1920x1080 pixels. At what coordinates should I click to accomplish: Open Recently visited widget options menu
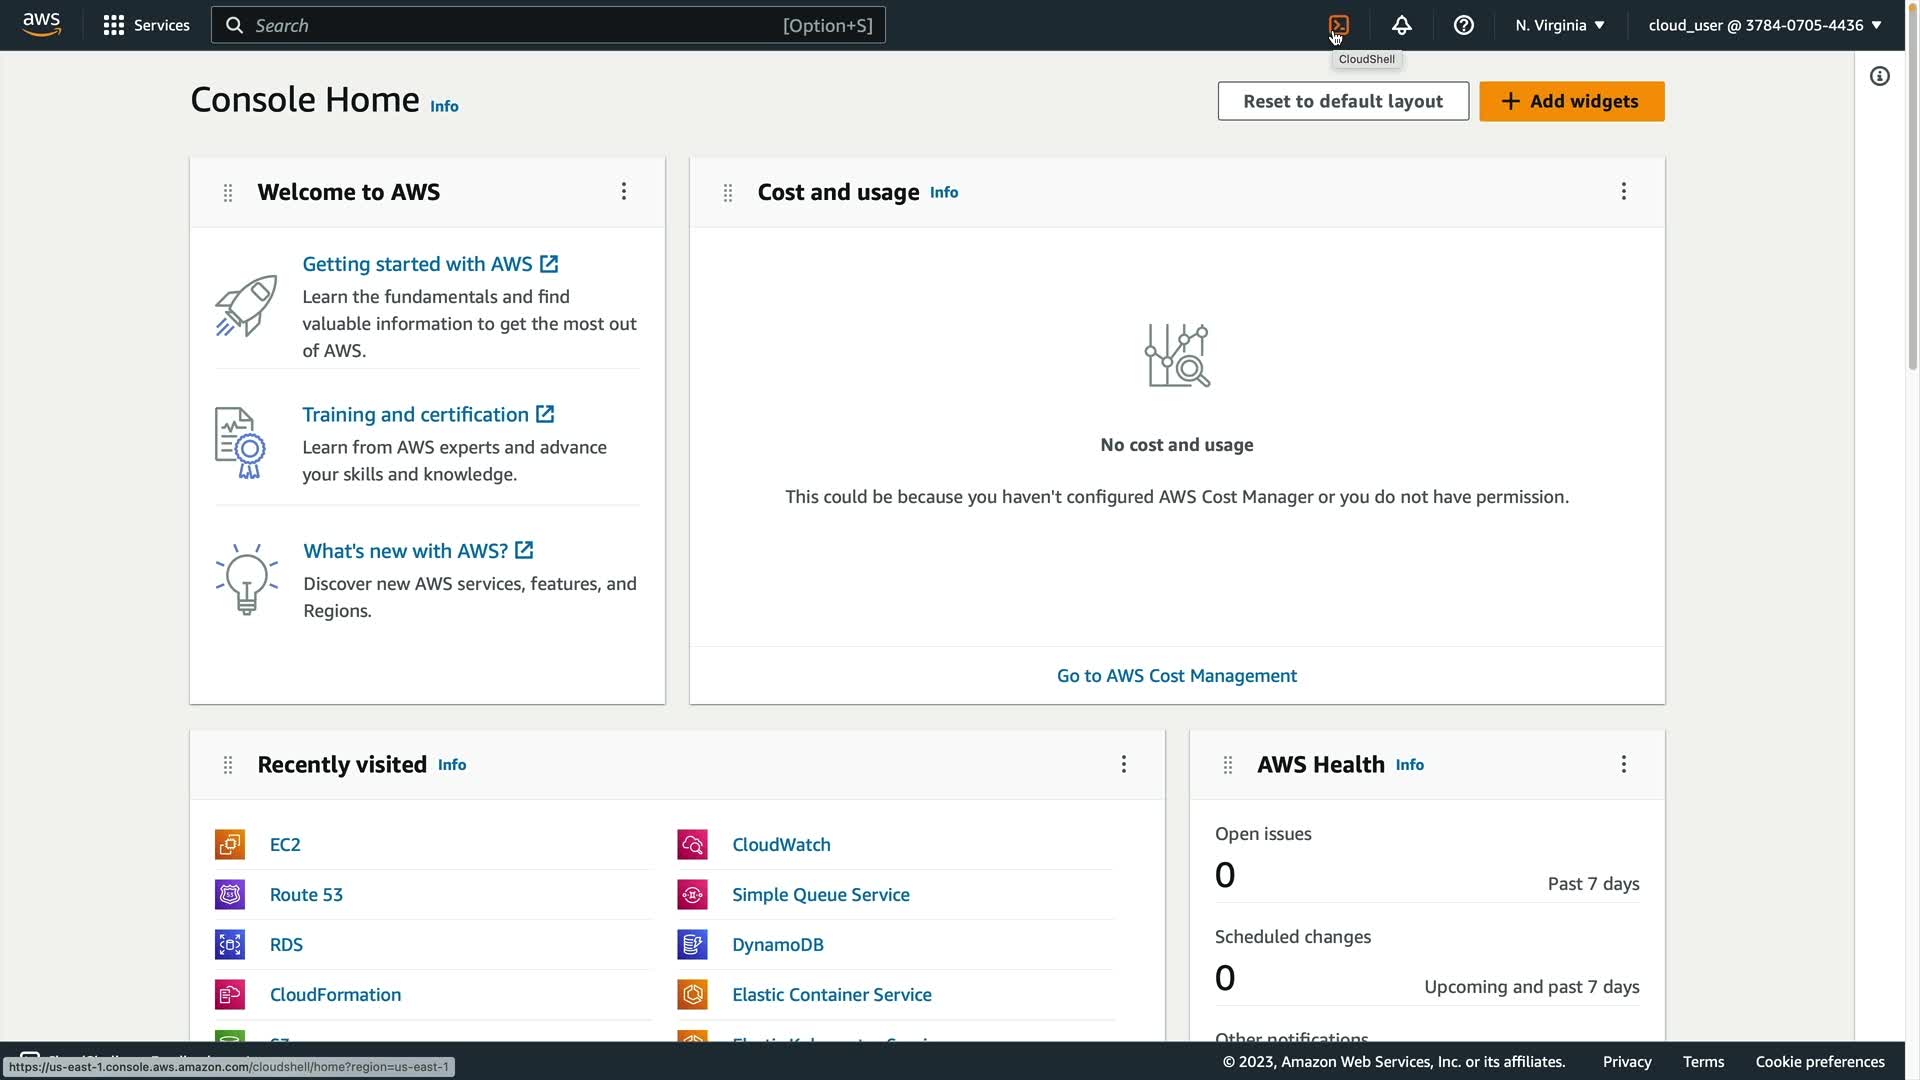(1123, 765)
